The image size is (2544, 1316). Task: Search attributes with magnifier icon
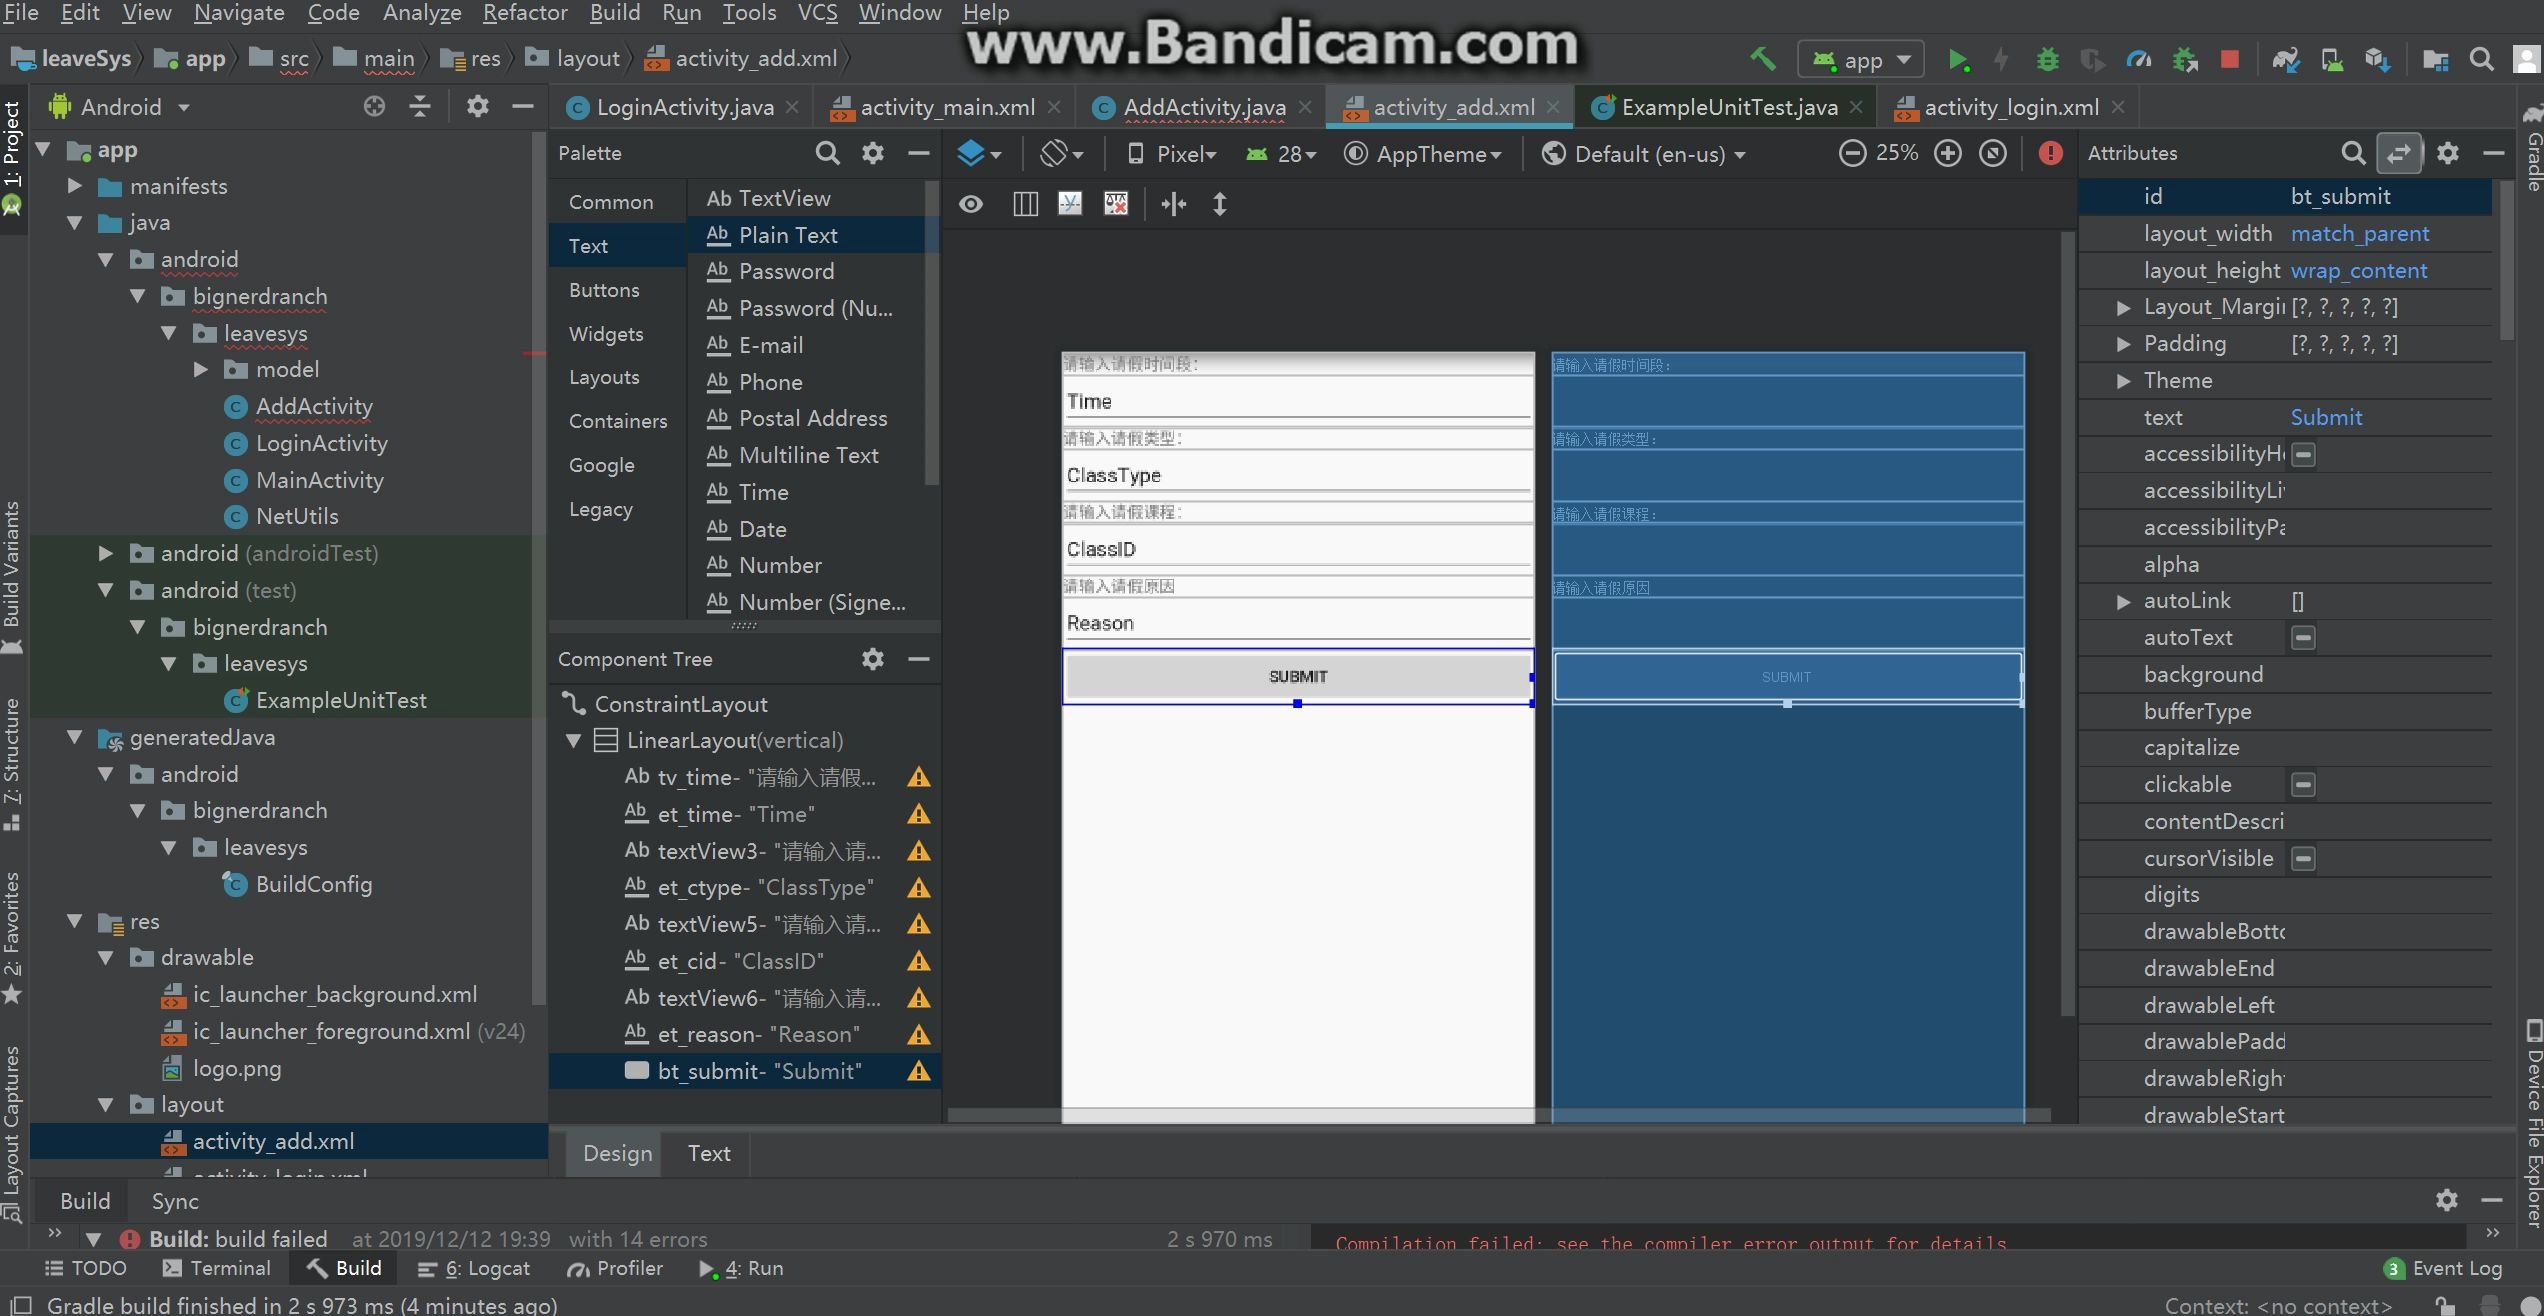pyautogui.click(x=2353, y=153)
